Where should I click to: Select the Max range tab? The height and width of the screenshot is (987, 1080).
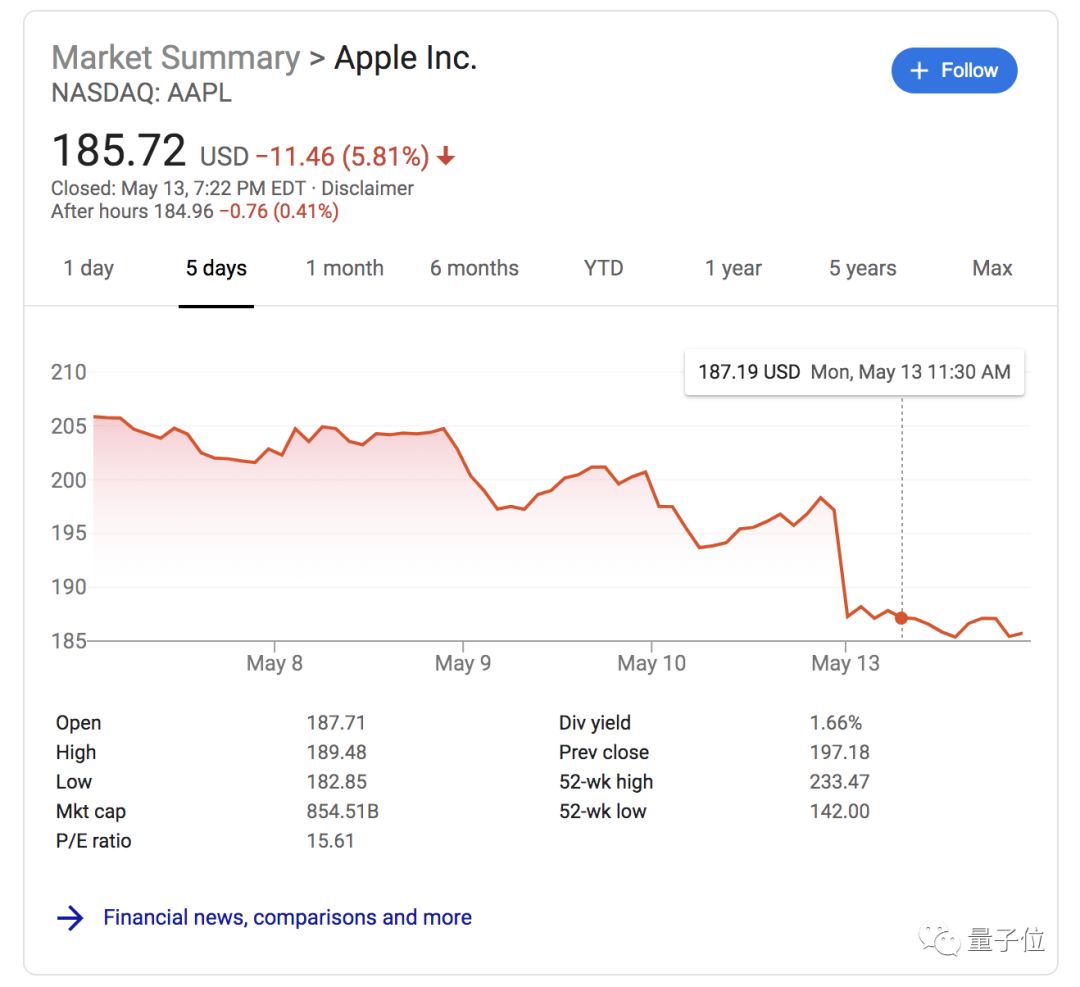pyautogui.click(x=992, y=268)
